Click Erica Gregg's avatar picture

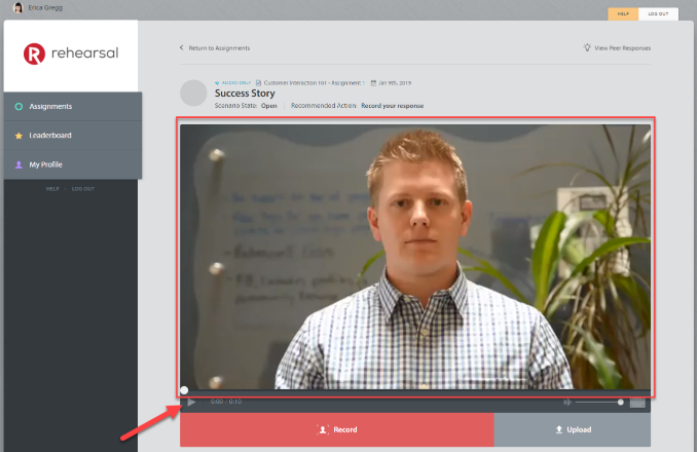[17, 7]
